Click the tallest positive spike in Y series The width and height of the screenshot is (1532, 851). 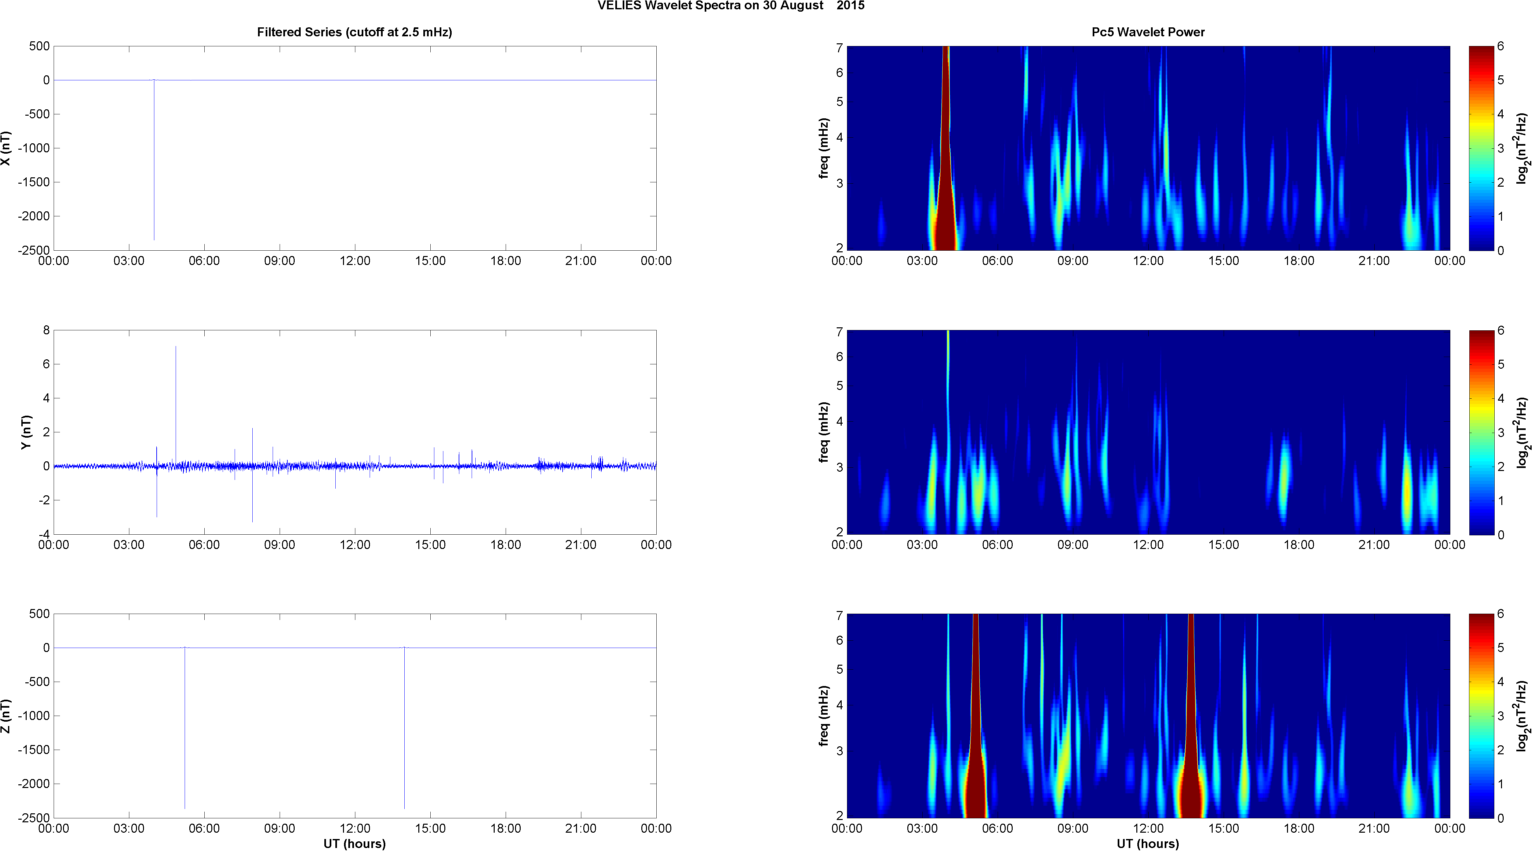pos(176,405)
